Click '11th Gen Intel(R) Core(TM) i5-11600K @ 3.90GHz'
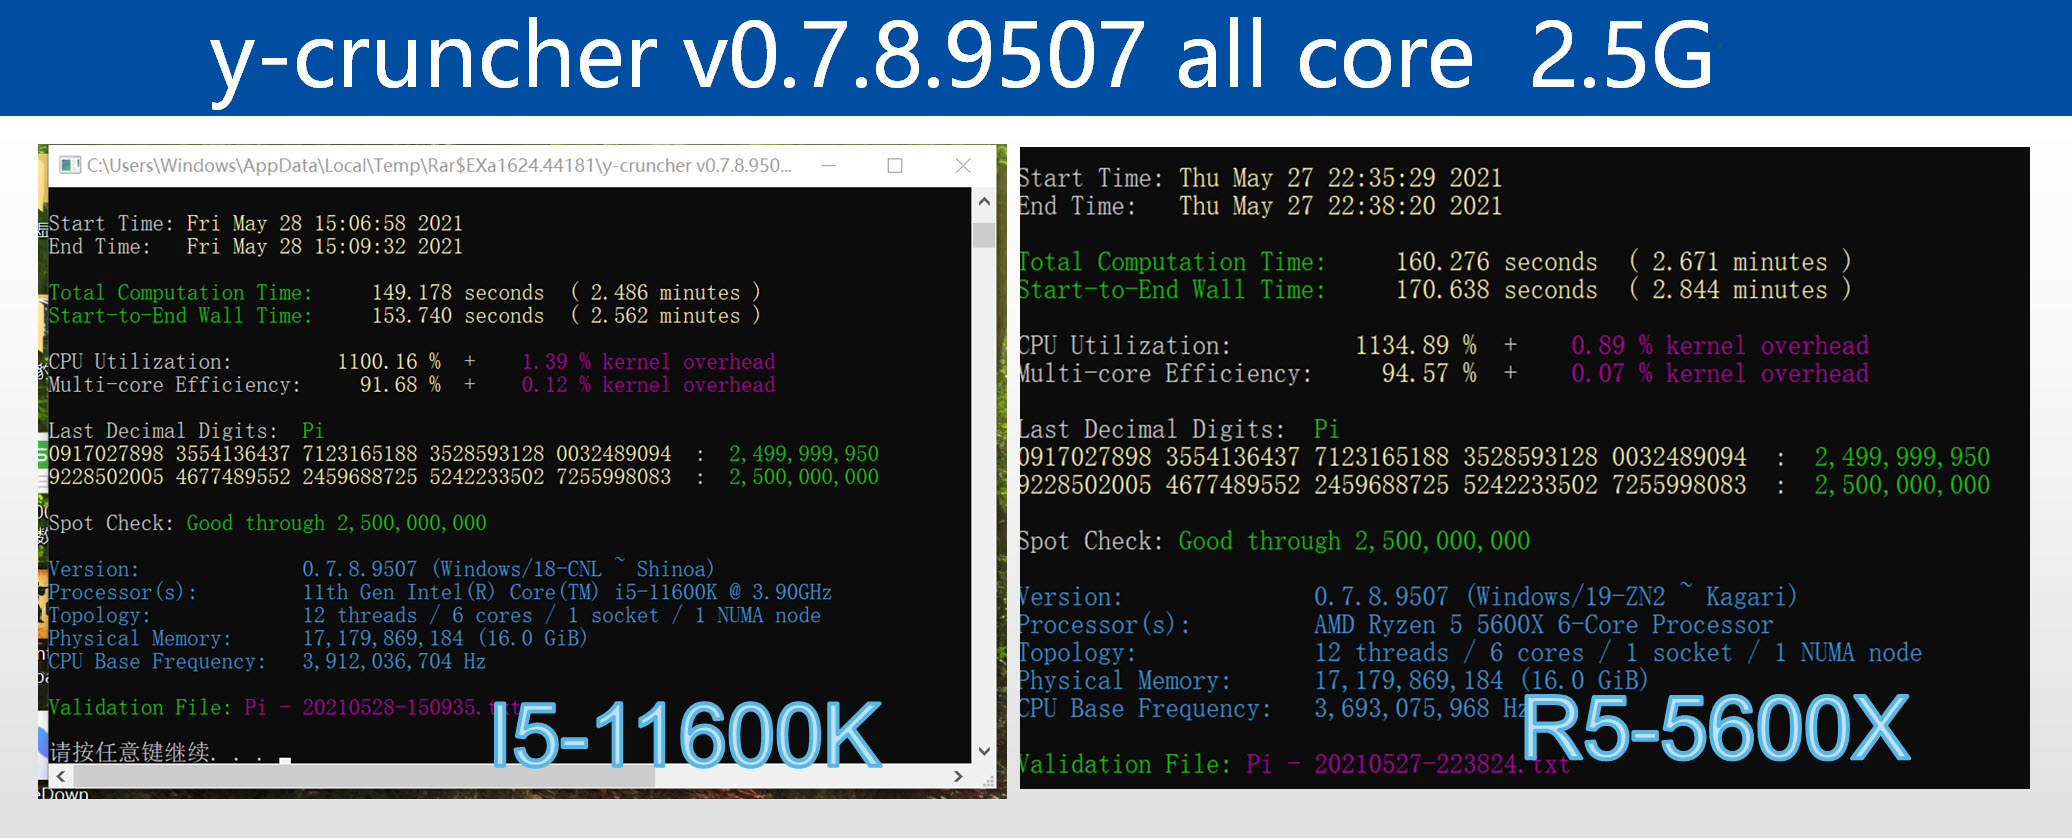Image resolution: width=2072 pixels, height=838 pixels. tap(567, 592)
